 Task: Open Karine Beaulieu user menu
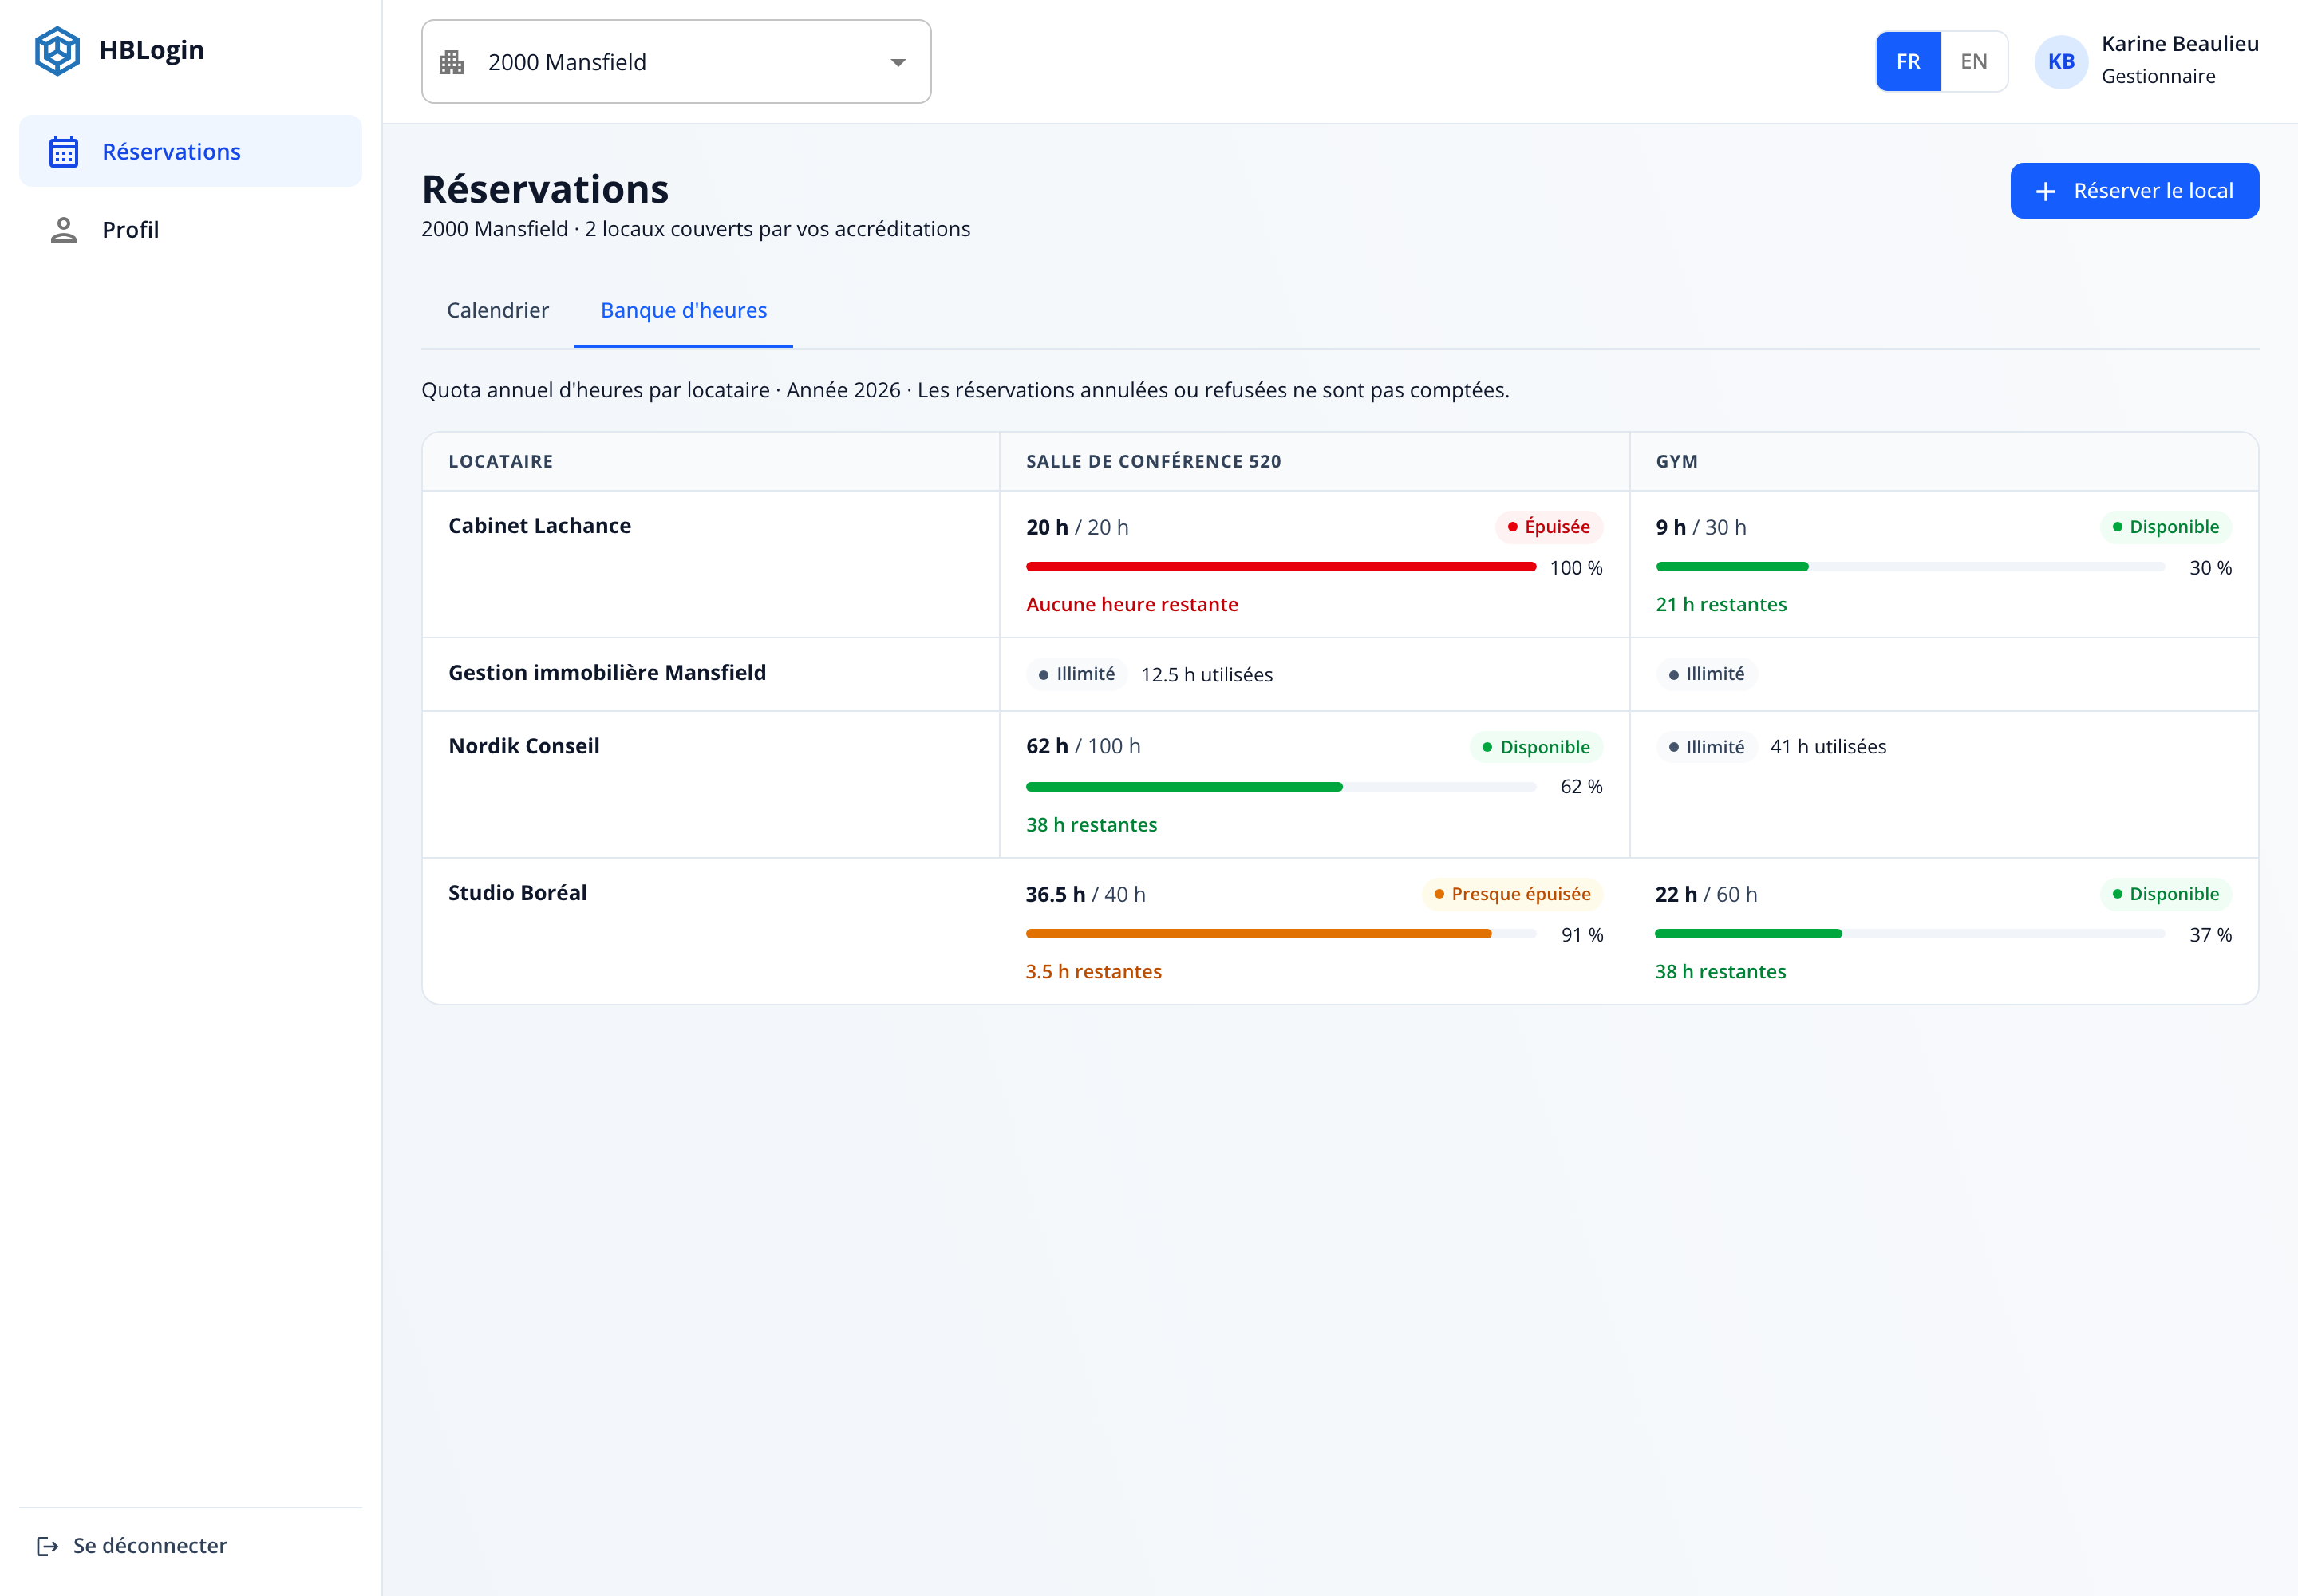(x=2146, y=61)
